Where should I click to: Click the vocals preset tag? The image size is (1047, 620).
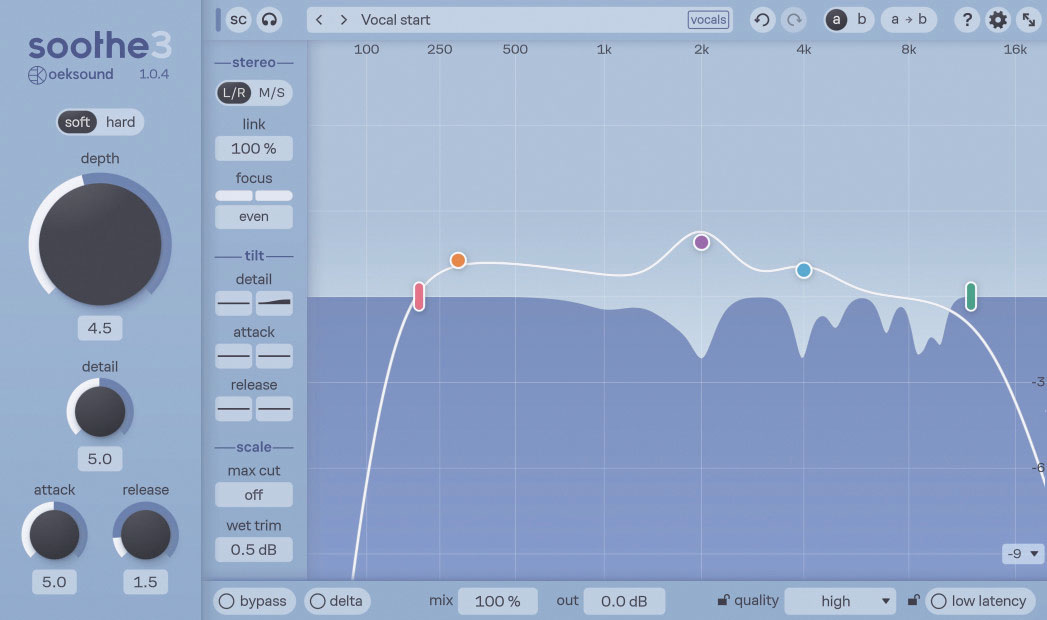tap(708, 20)
